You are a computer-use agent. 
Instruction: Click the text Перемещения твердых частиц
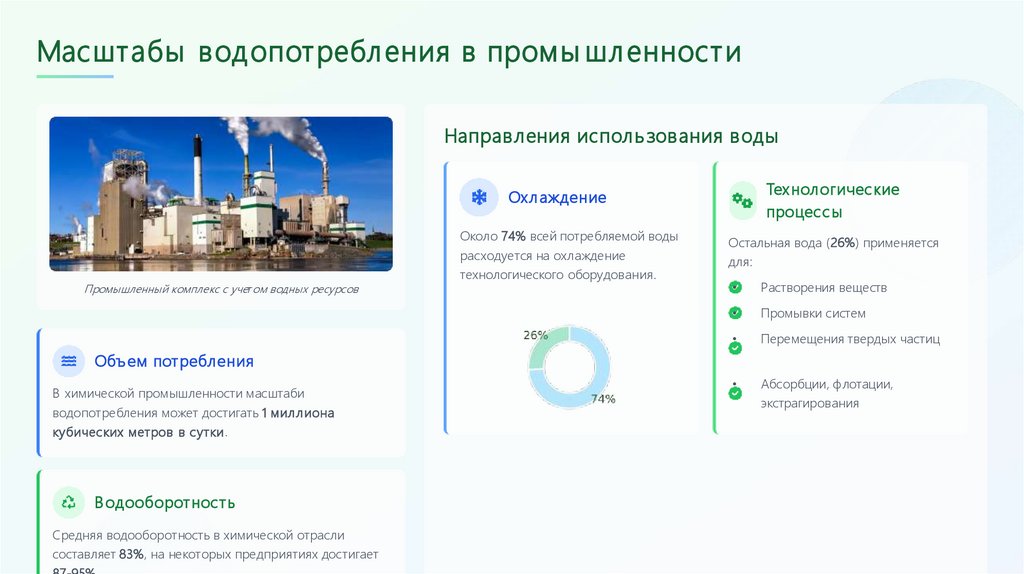(x=850, y=339)
